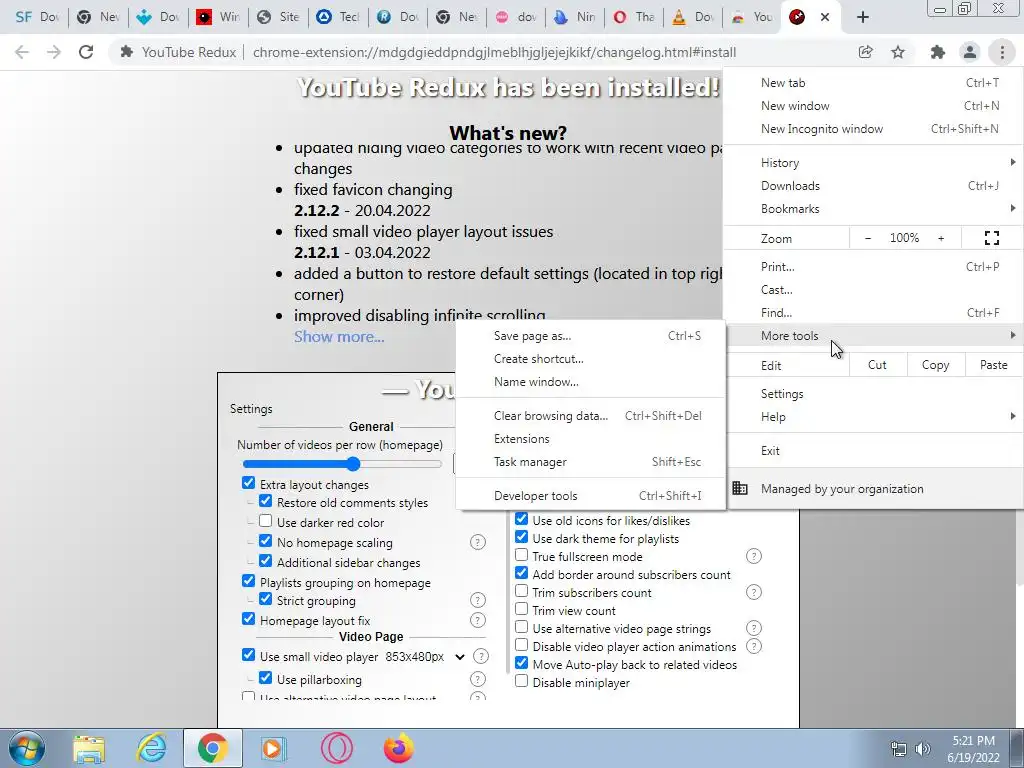Switch to the SF Dow browser tab
This screenshot has height=768, width=1024.
click(37, 17)
